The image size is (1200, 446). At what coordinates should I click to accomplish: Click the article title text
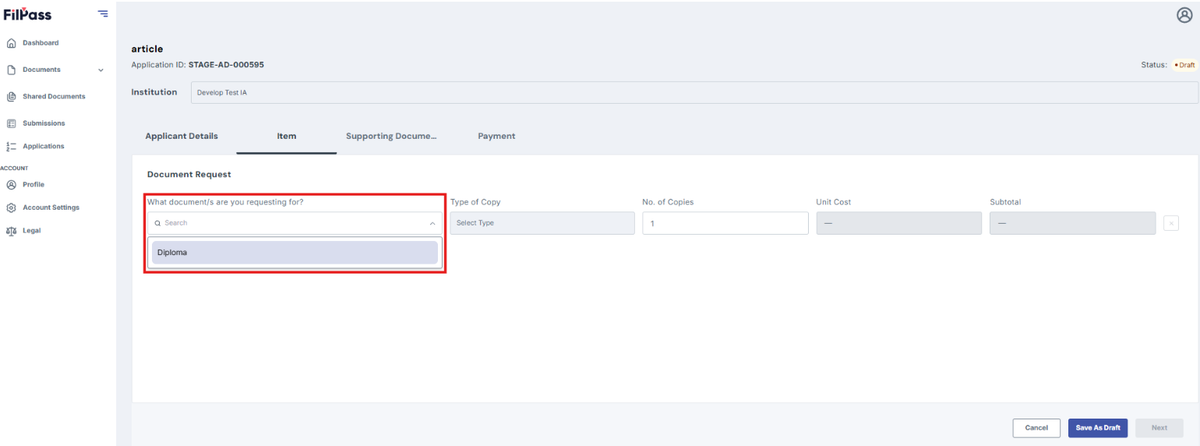coord(147,49)
